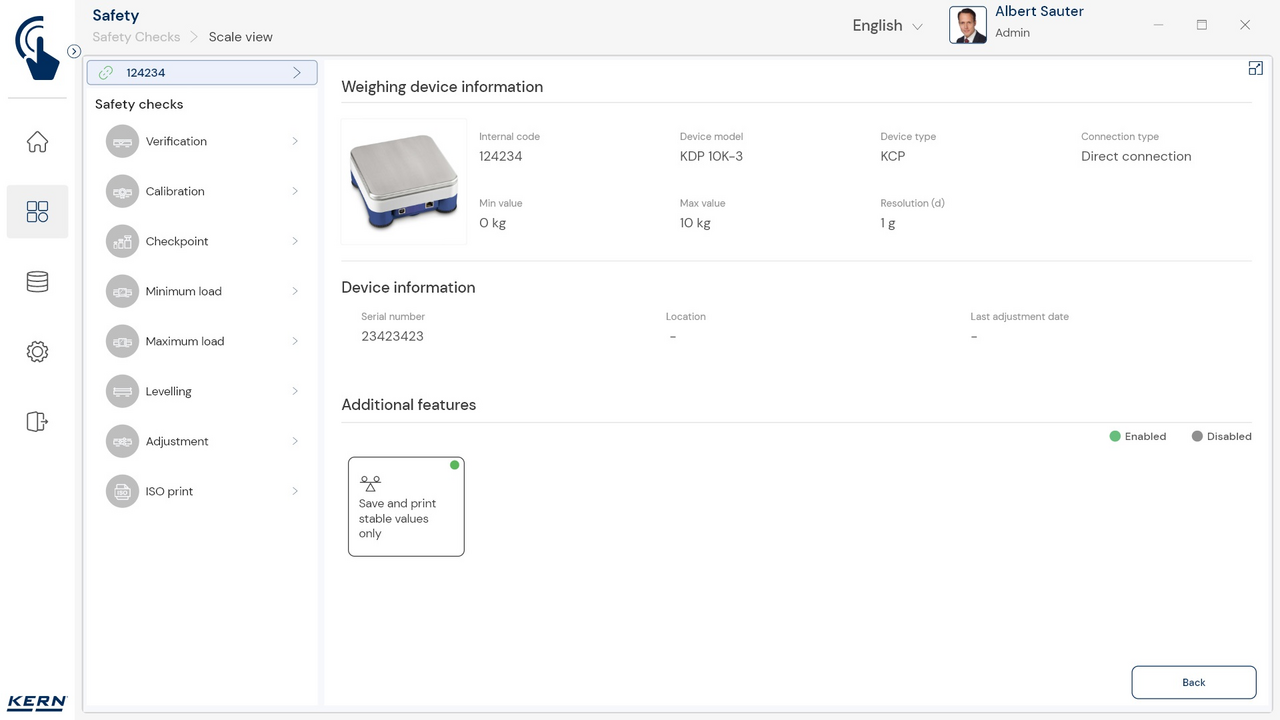Select Maximum load safety check

[x=185, y=341]
